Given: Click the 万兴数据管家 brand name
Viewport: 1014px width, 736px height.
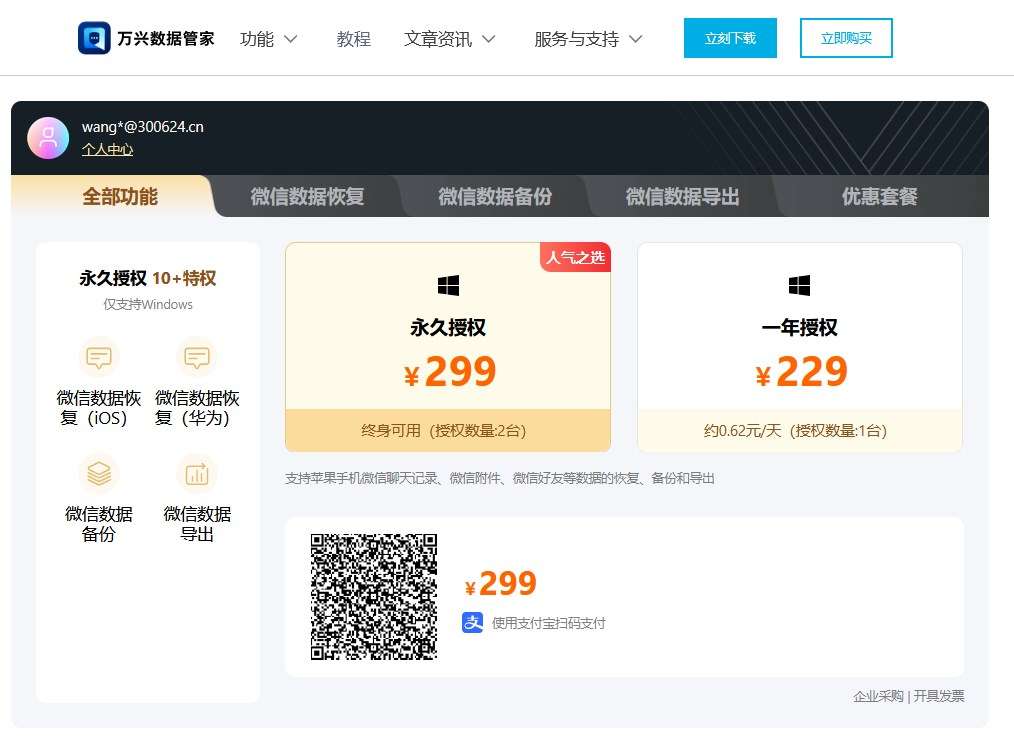Looking at the screenshot, I should pos(166,38).
